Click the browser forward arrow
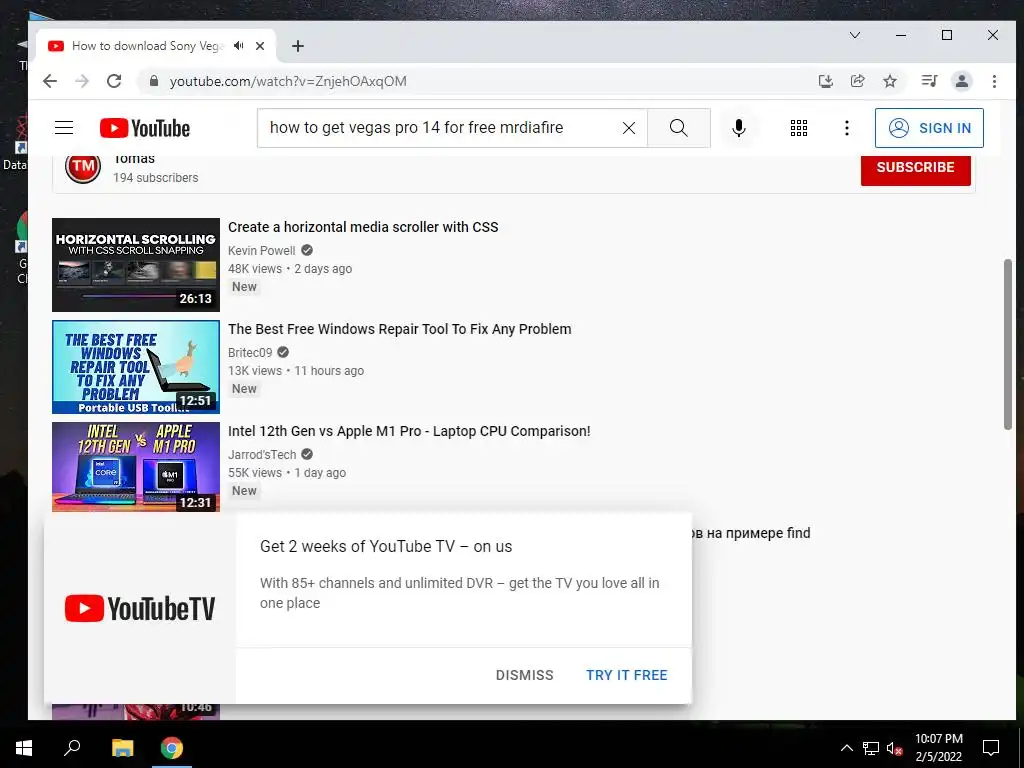This screenshot has width=1024, height=768. pyautogui.click(x=82, y=81)
